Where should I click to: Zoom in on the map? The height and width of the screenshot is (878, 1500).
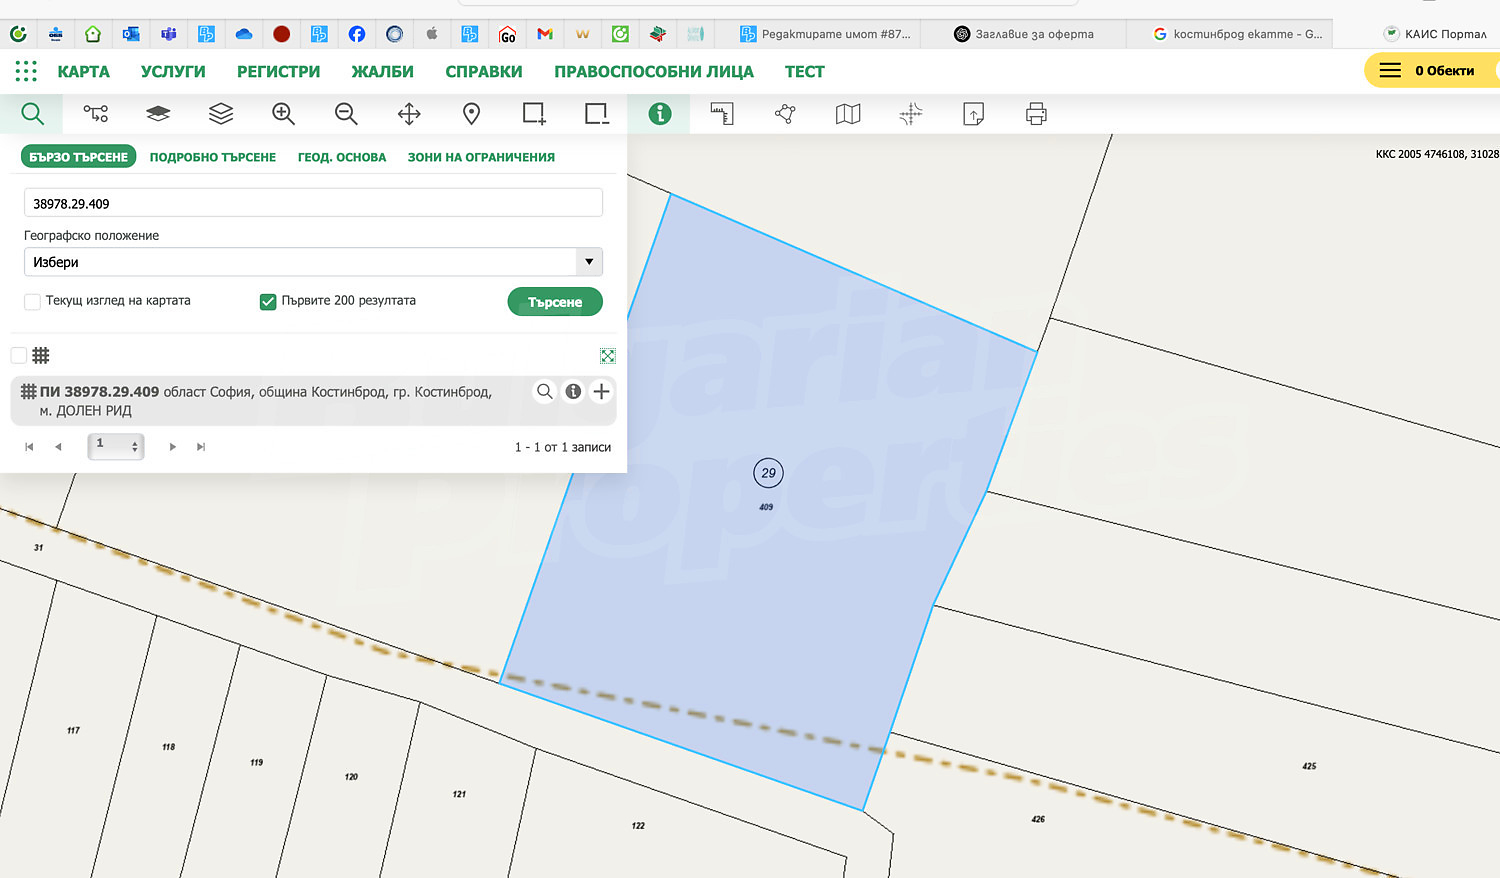(283, 114)
